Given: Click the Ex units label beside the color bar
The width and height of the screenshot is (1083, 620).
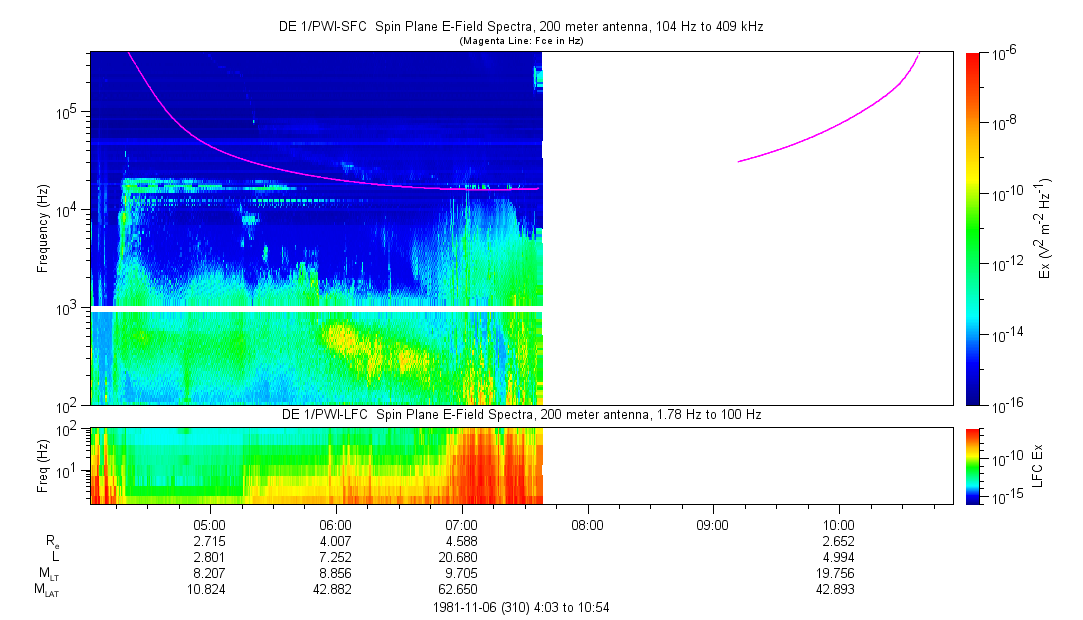Looking at the screenshot, I should tap(1045, 228).
